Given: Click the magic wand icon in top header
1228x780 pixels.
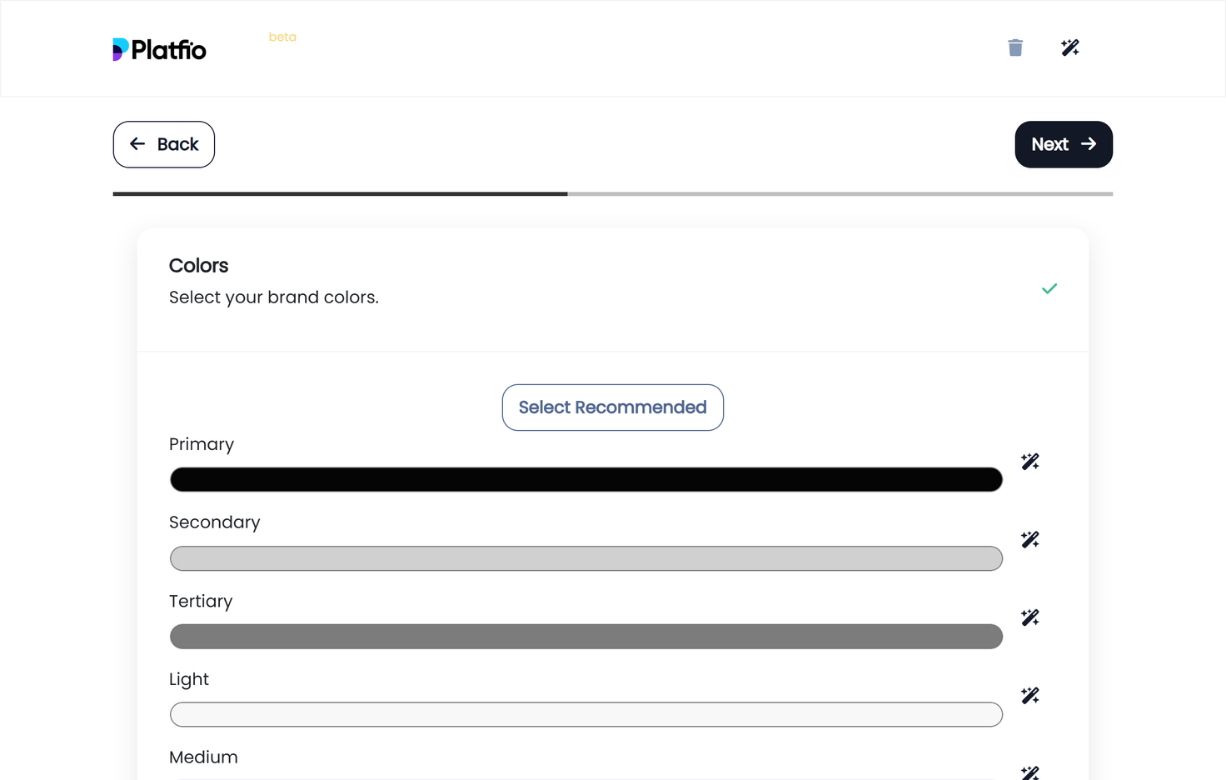Looking at the screenshot, I should pyautogui.click(x=1070, y=48).
